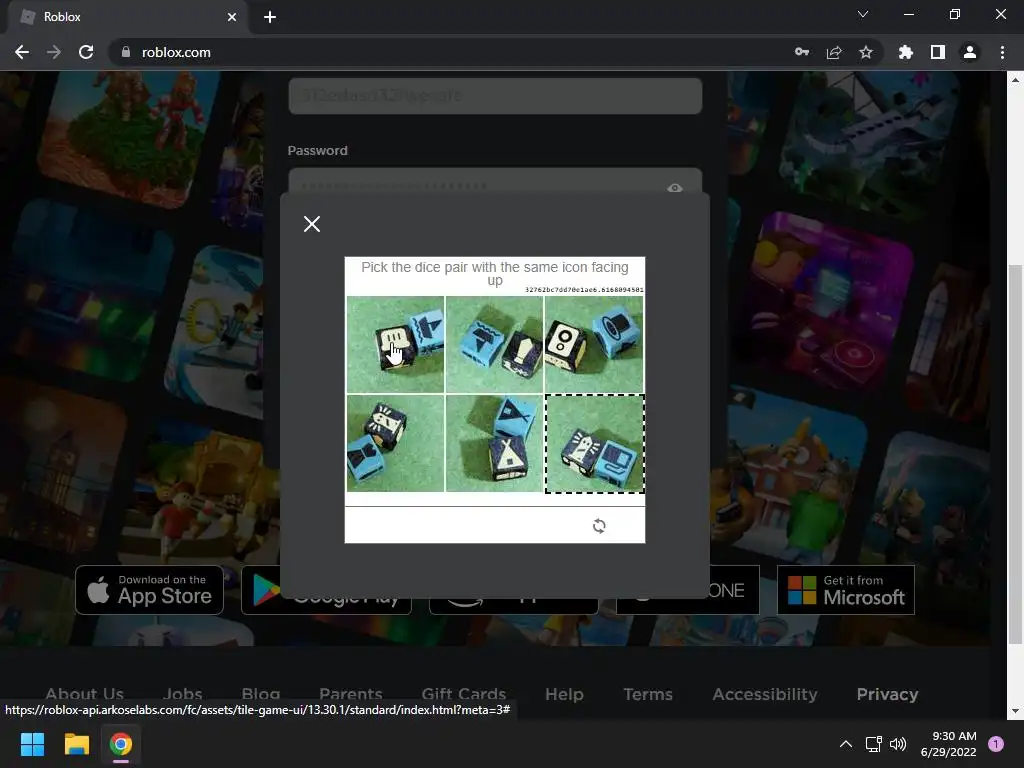Screen dimensions: 1024x768
Task: Click Chrome icon in taskbar
Action: click(121, 744)
